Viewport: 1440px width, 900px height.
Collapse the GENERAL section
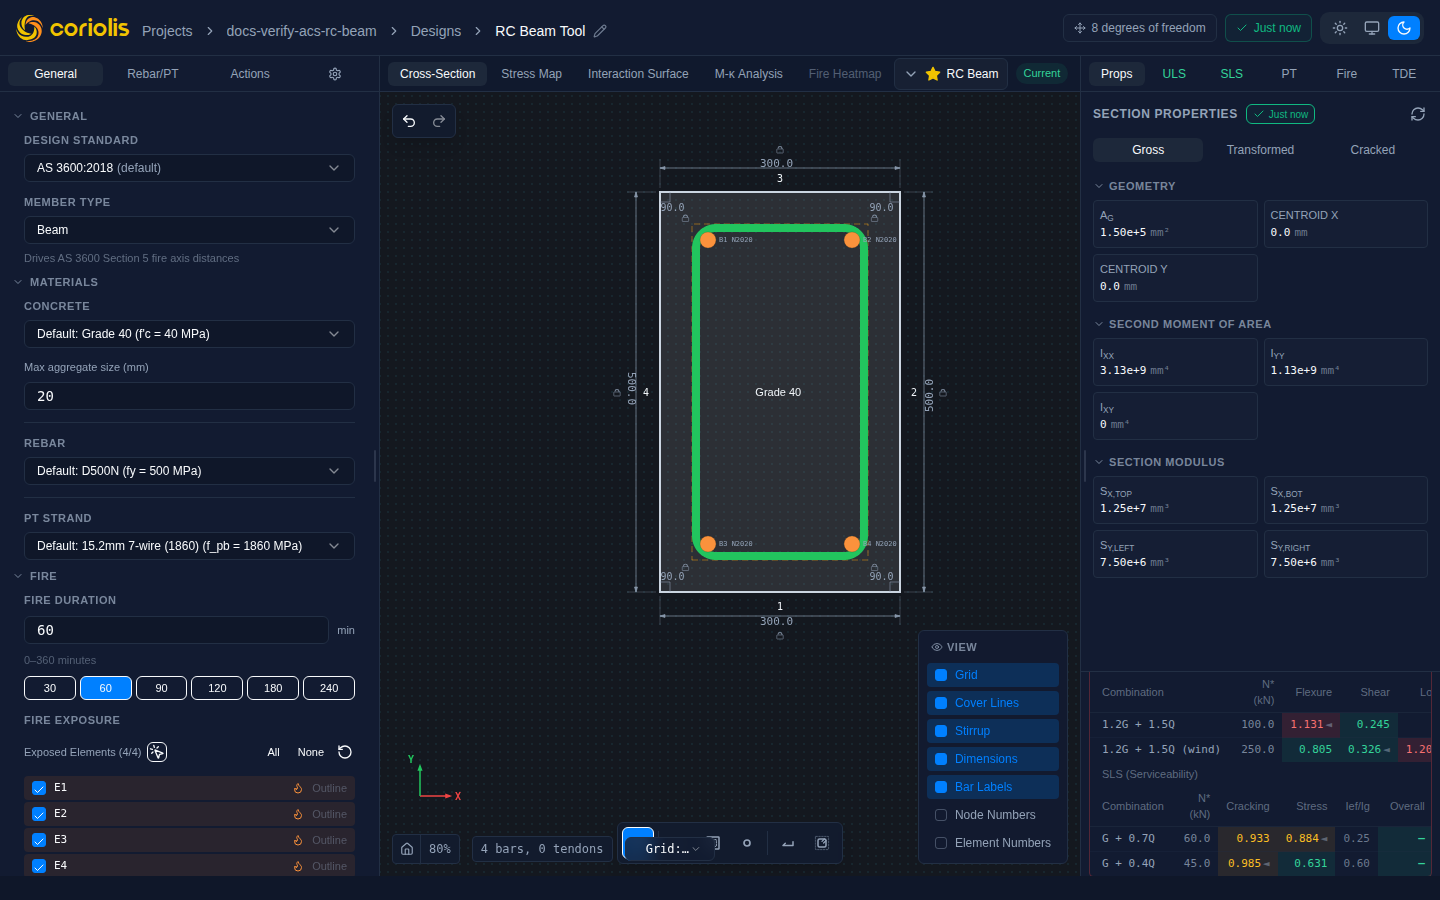tap(51, 116)
